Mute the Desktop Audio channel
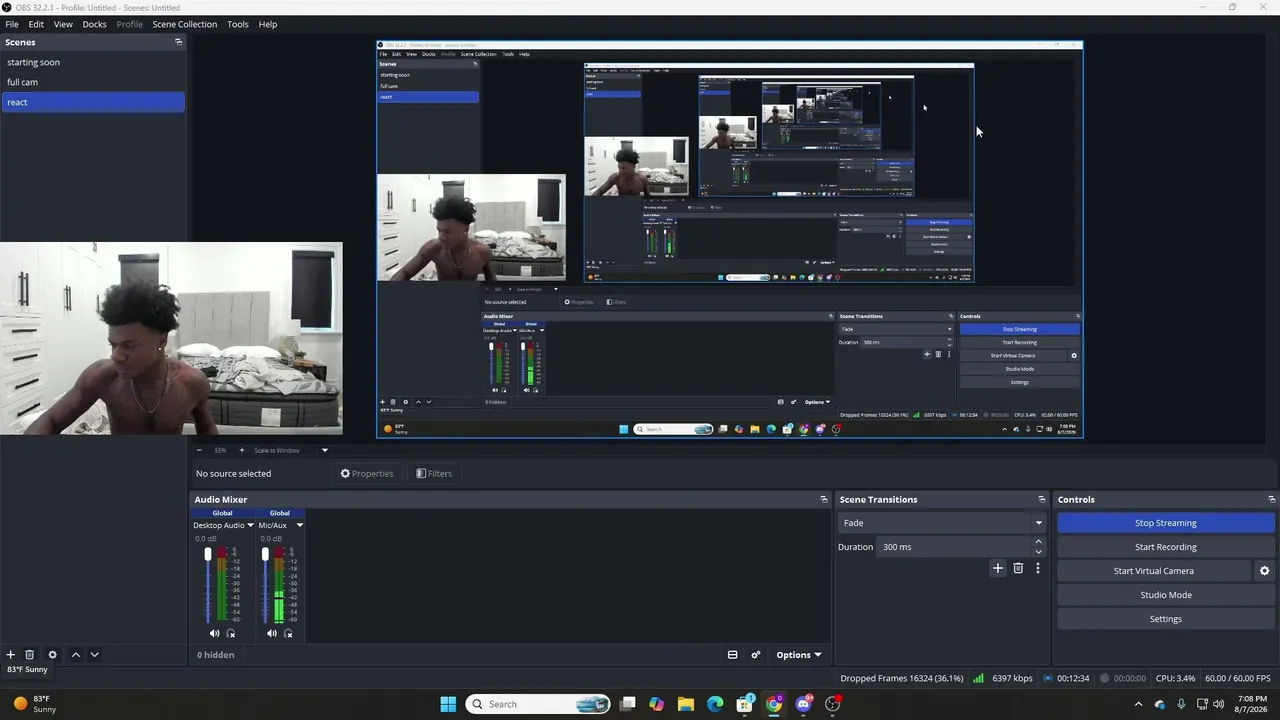The height and width of the screenshot is (720, 1280). click(214, 633)
